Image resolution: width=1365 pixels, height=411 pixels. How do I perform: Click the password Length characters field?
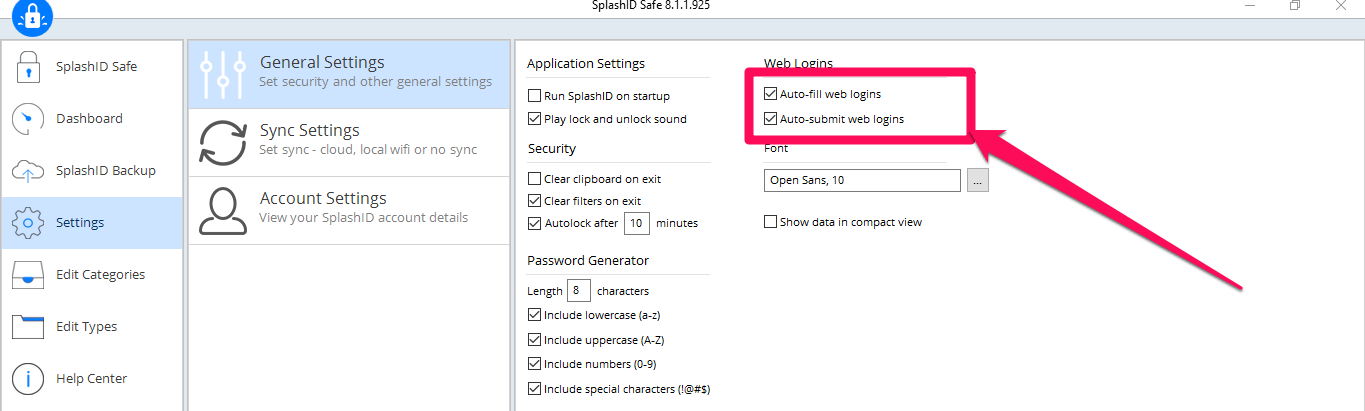pos(579,291)
